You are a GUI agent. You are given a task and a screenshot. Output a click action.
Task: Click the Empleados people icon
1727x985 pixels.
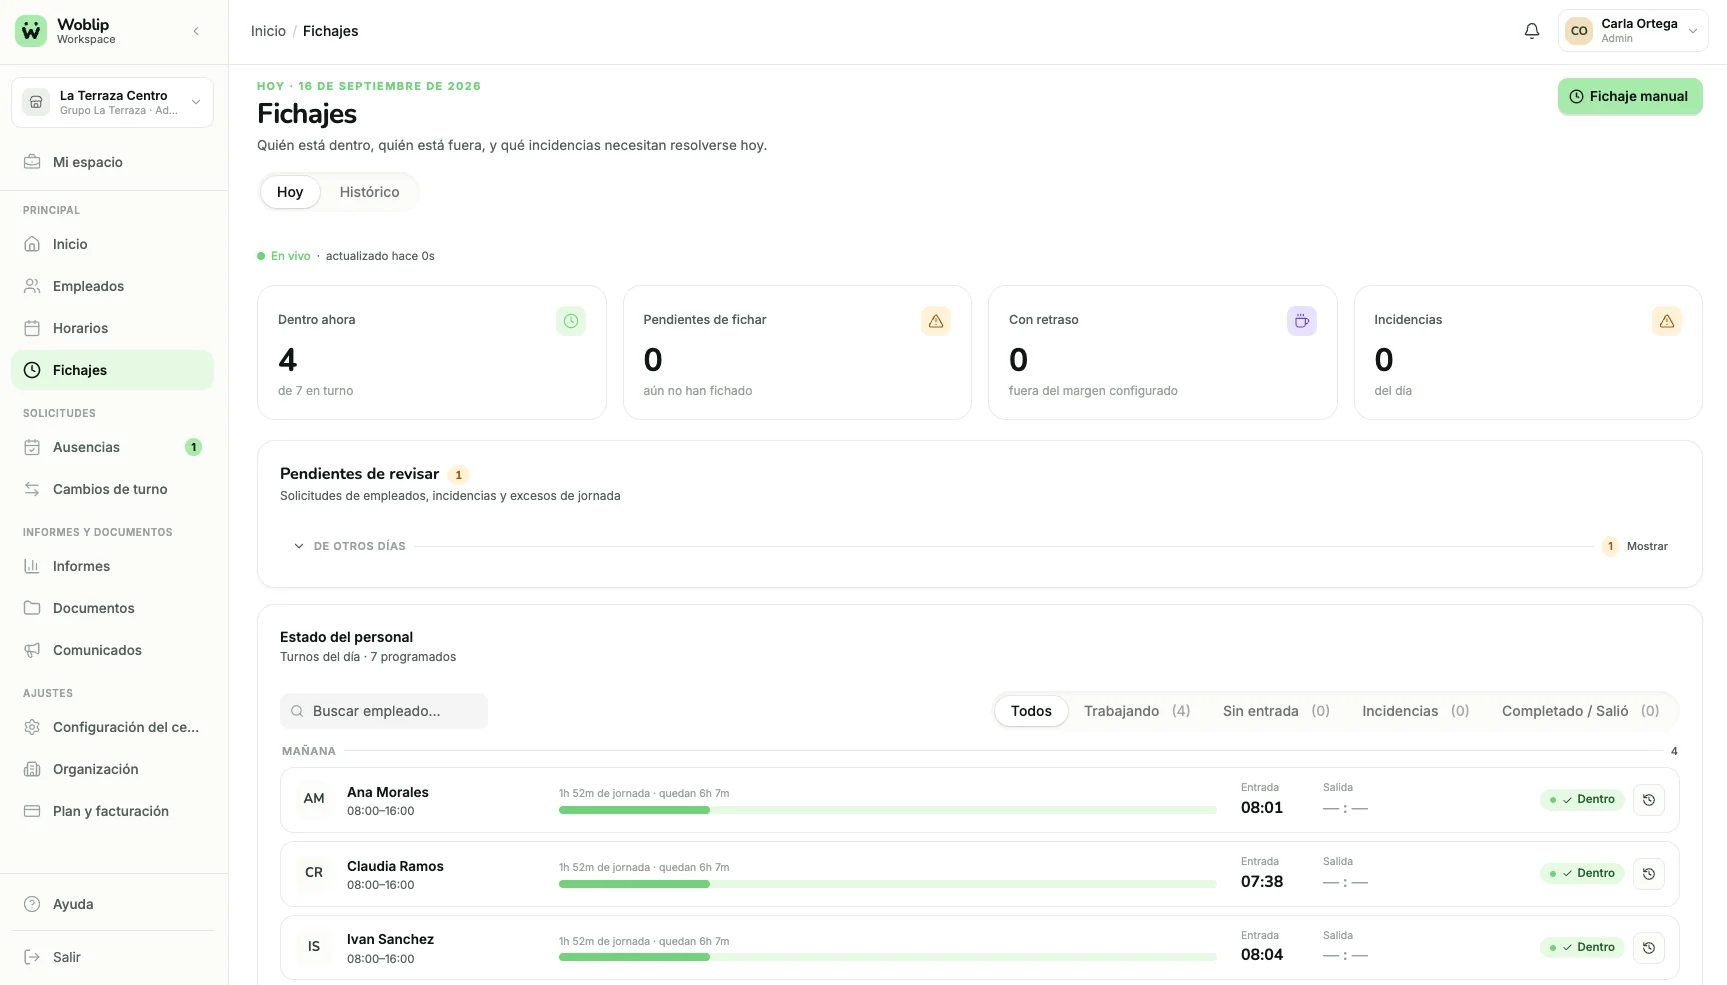tap(32, 286)
